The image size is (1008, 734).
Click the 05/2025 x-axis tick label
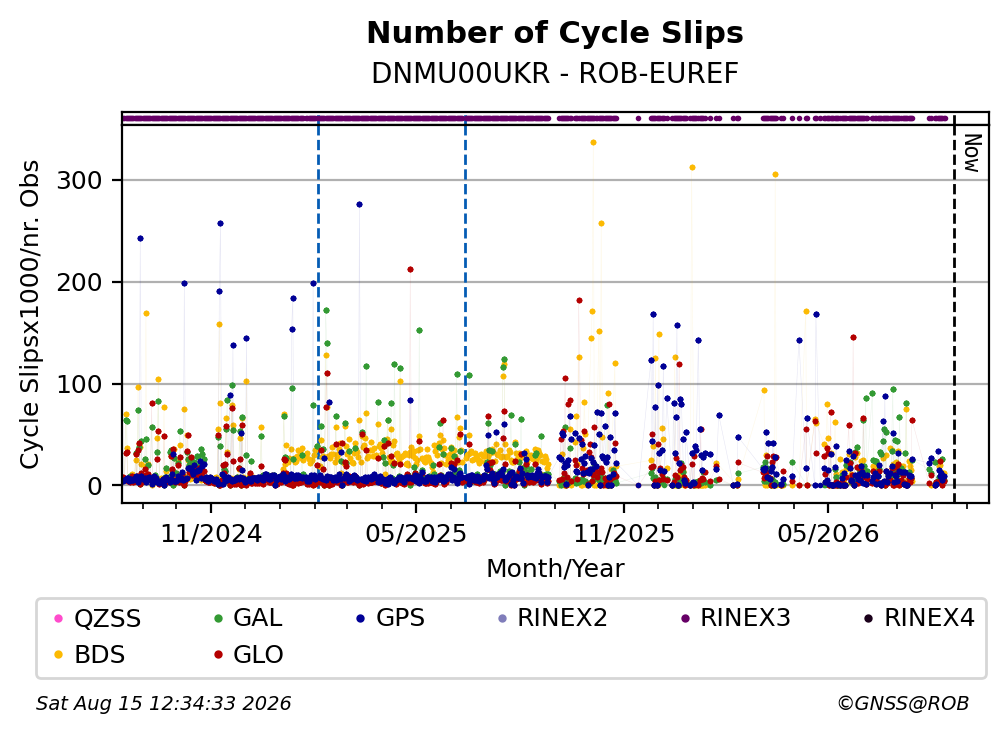click(x=416, y=534)
